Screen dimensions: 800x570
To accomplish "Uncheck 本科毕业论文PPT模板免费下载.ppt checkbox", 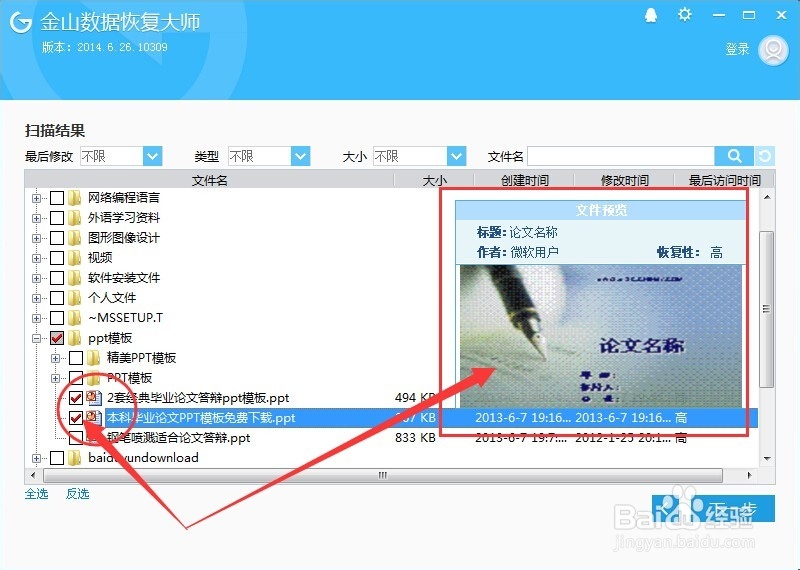I will 76,418.
